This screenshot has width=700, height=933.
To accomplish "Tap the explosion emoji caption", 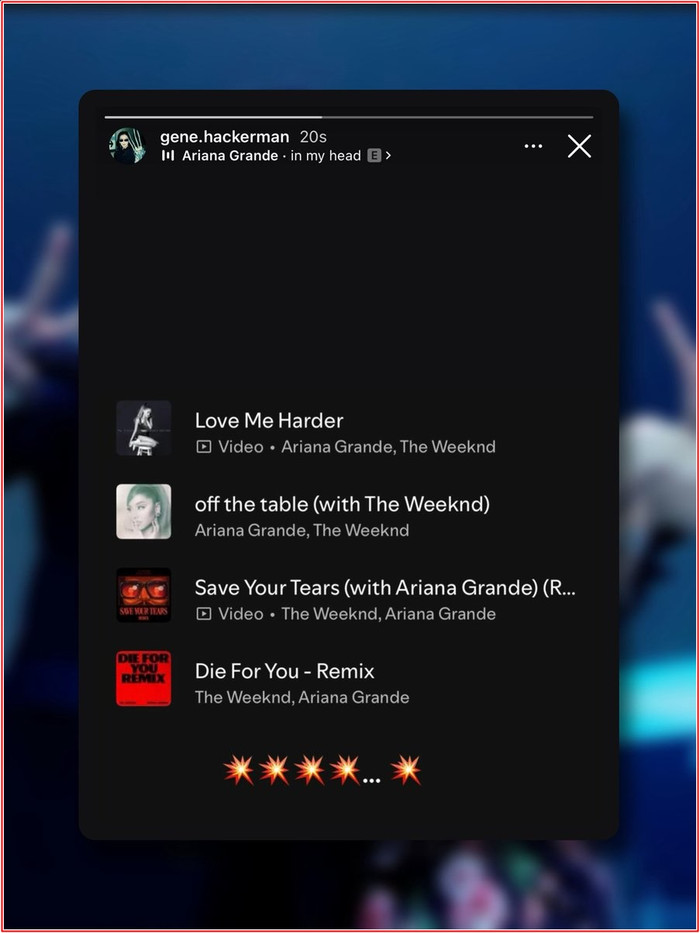I will (322, 771).
